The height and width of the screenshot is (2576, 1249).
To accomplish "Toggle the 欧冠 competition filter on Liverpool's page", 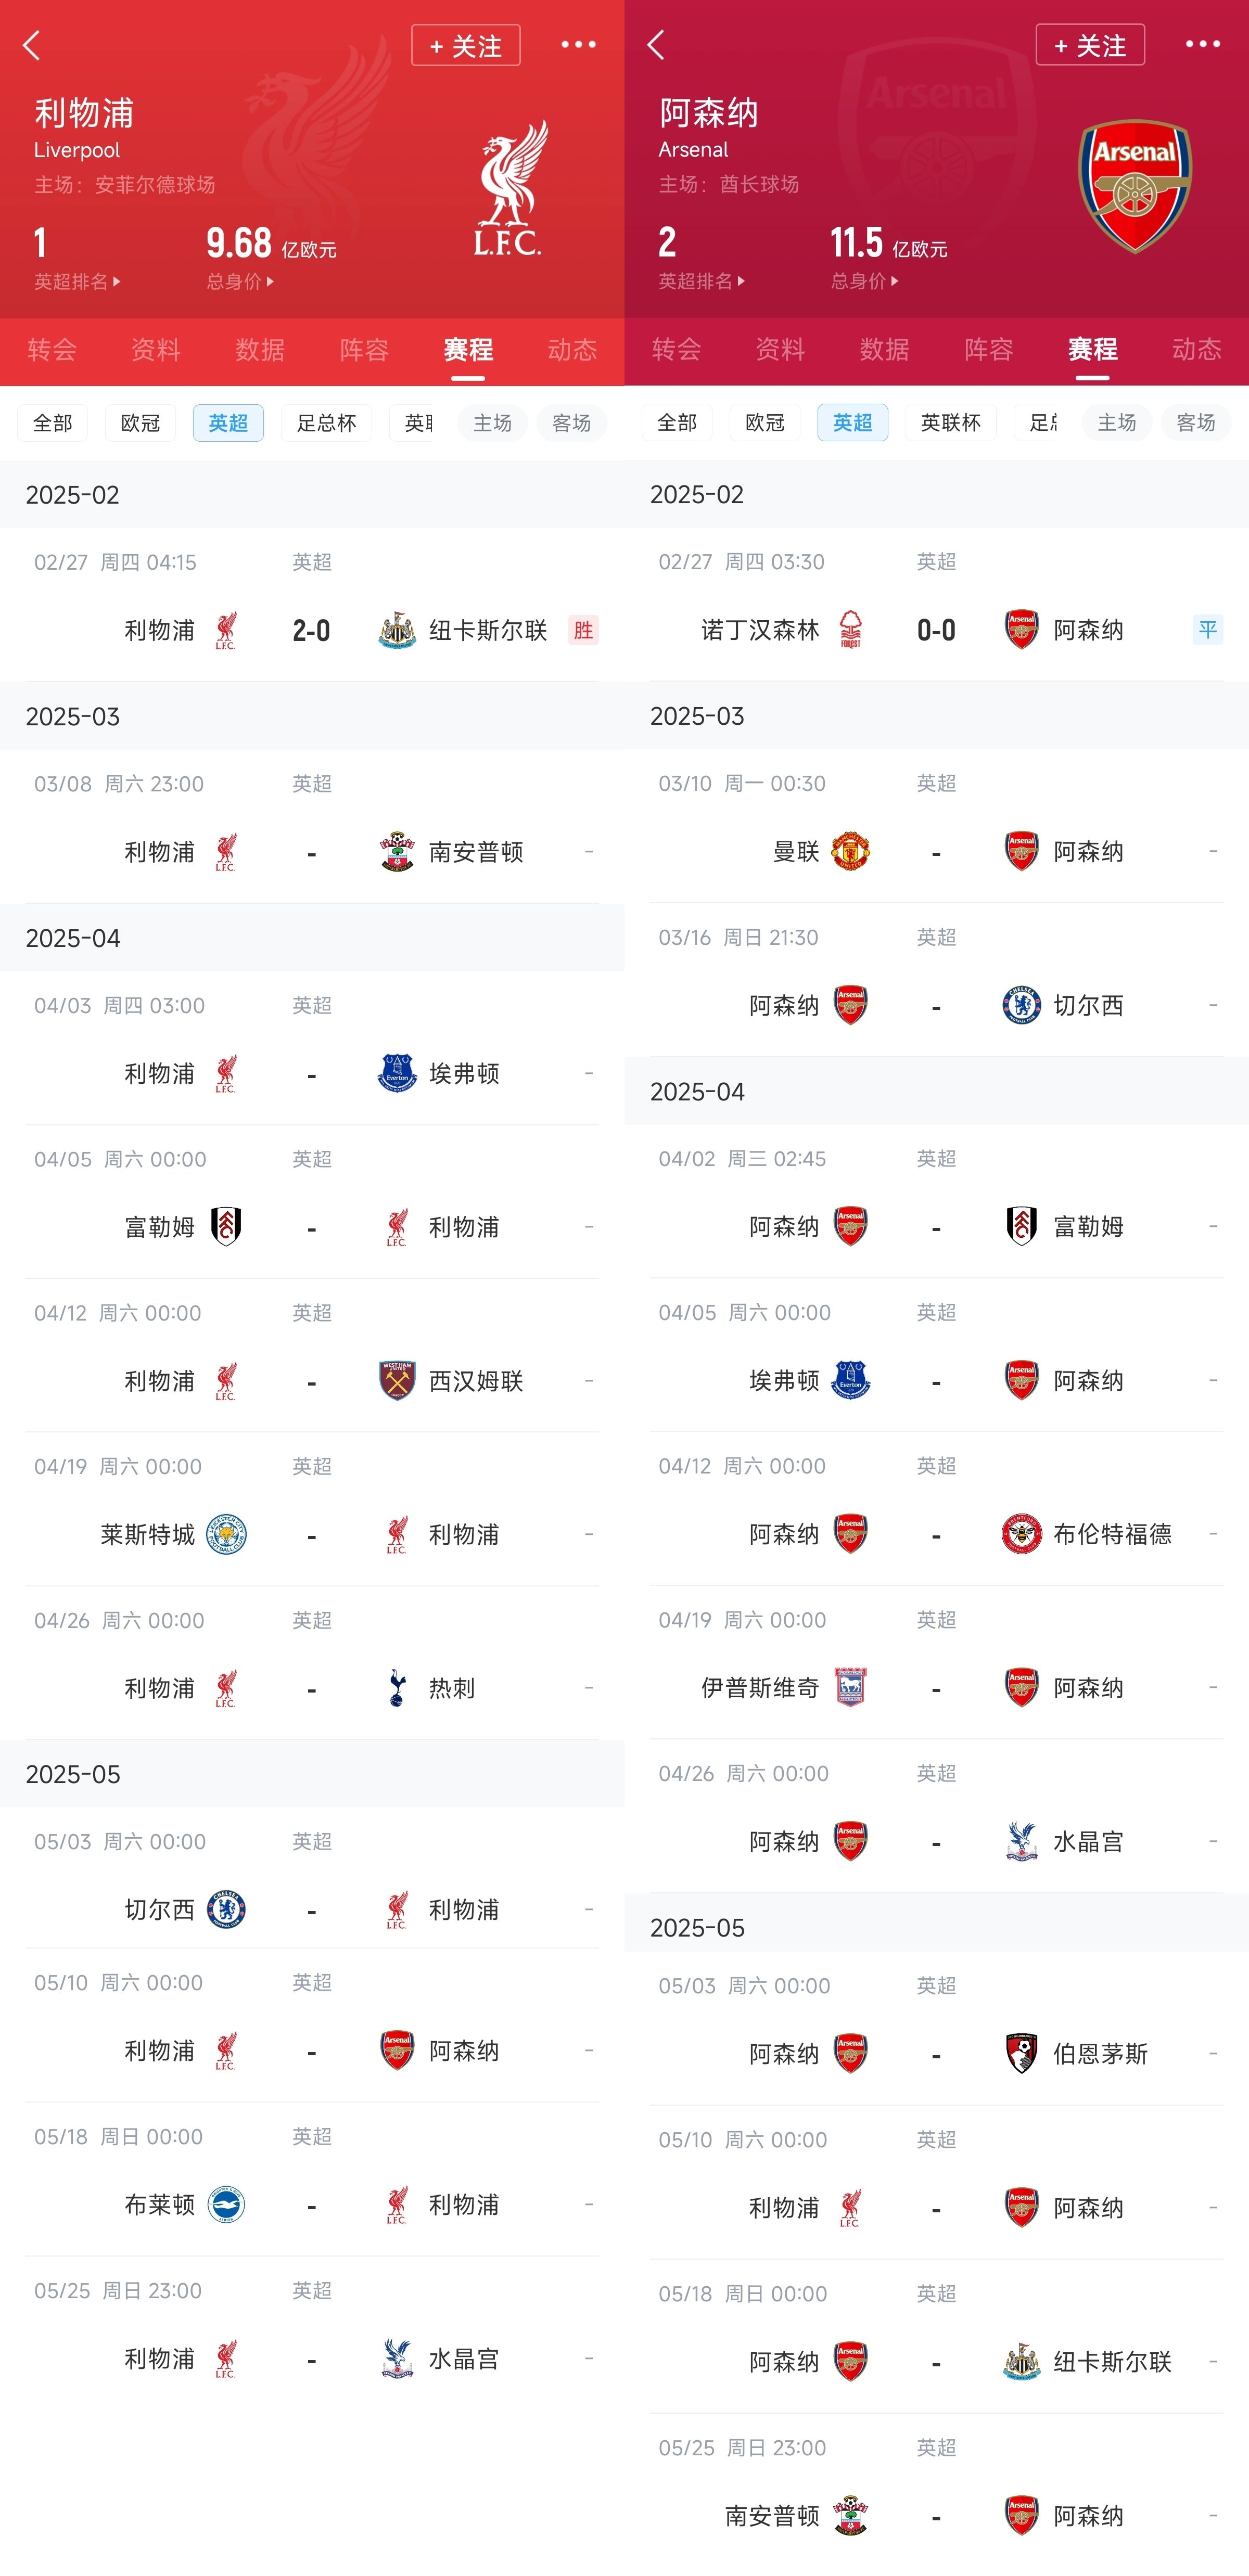I will (140, 423).
